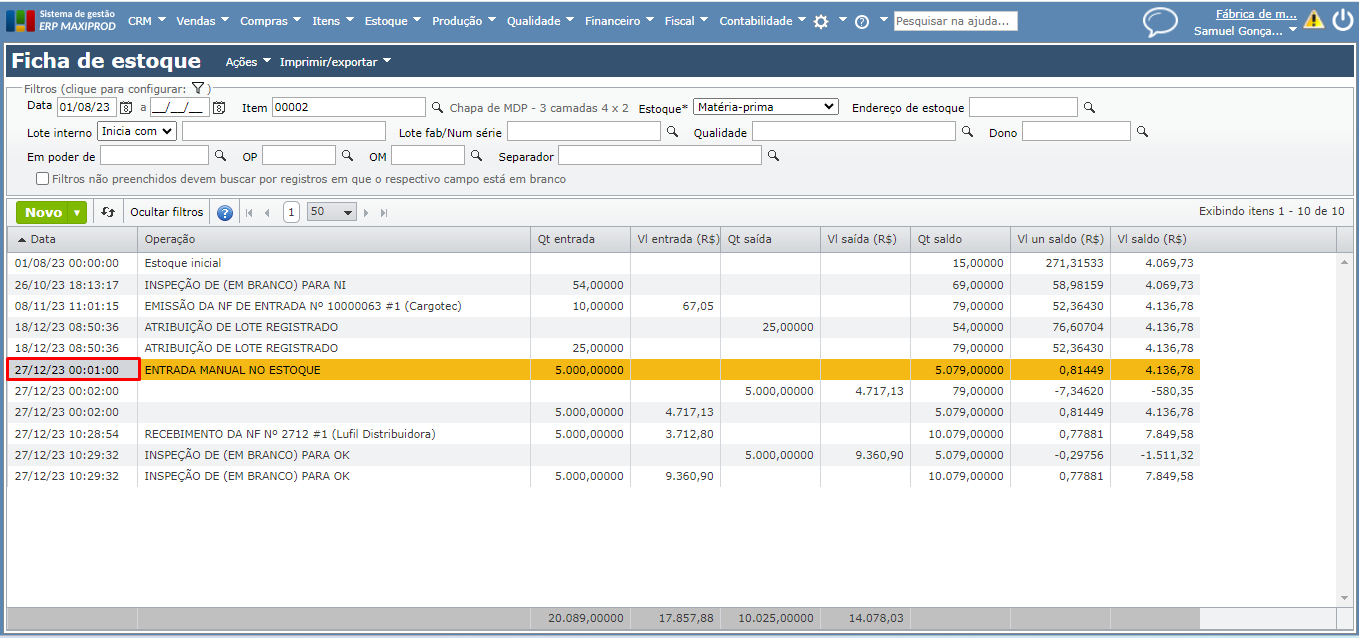The image size is (1359, 638).
Task: Click the Separador input field
Action: 659,156
